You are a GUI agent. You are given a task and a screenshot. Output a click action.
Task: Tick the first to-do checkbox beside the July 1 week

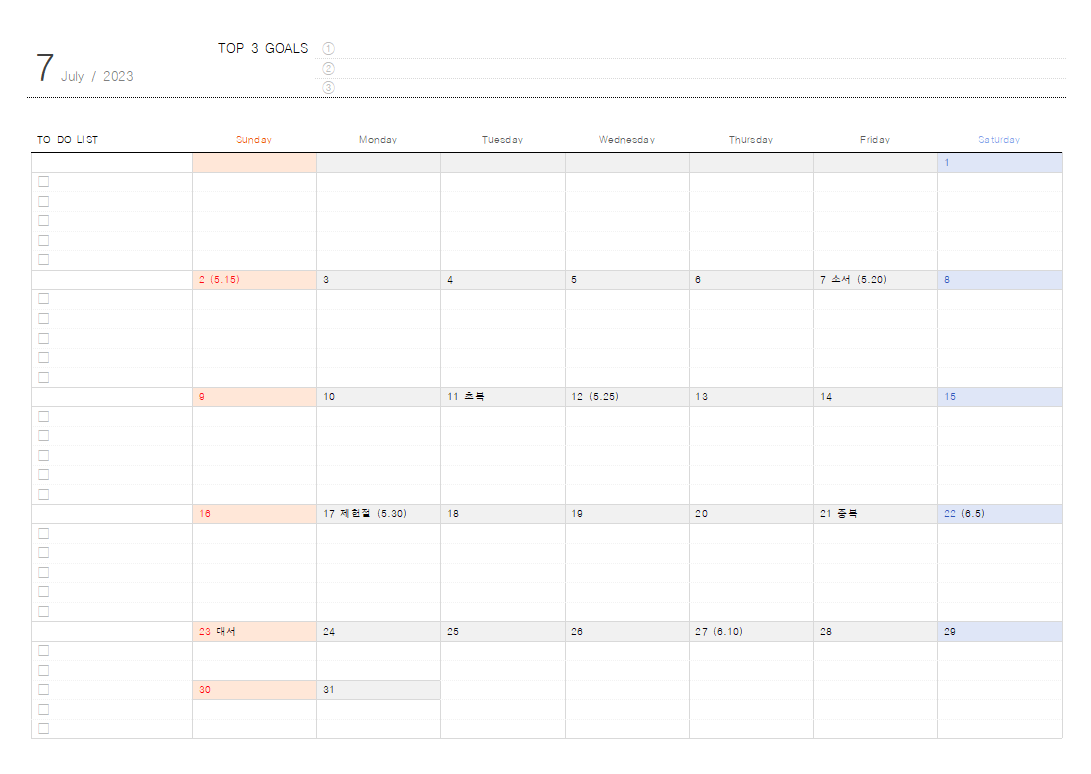coord(44,182)
